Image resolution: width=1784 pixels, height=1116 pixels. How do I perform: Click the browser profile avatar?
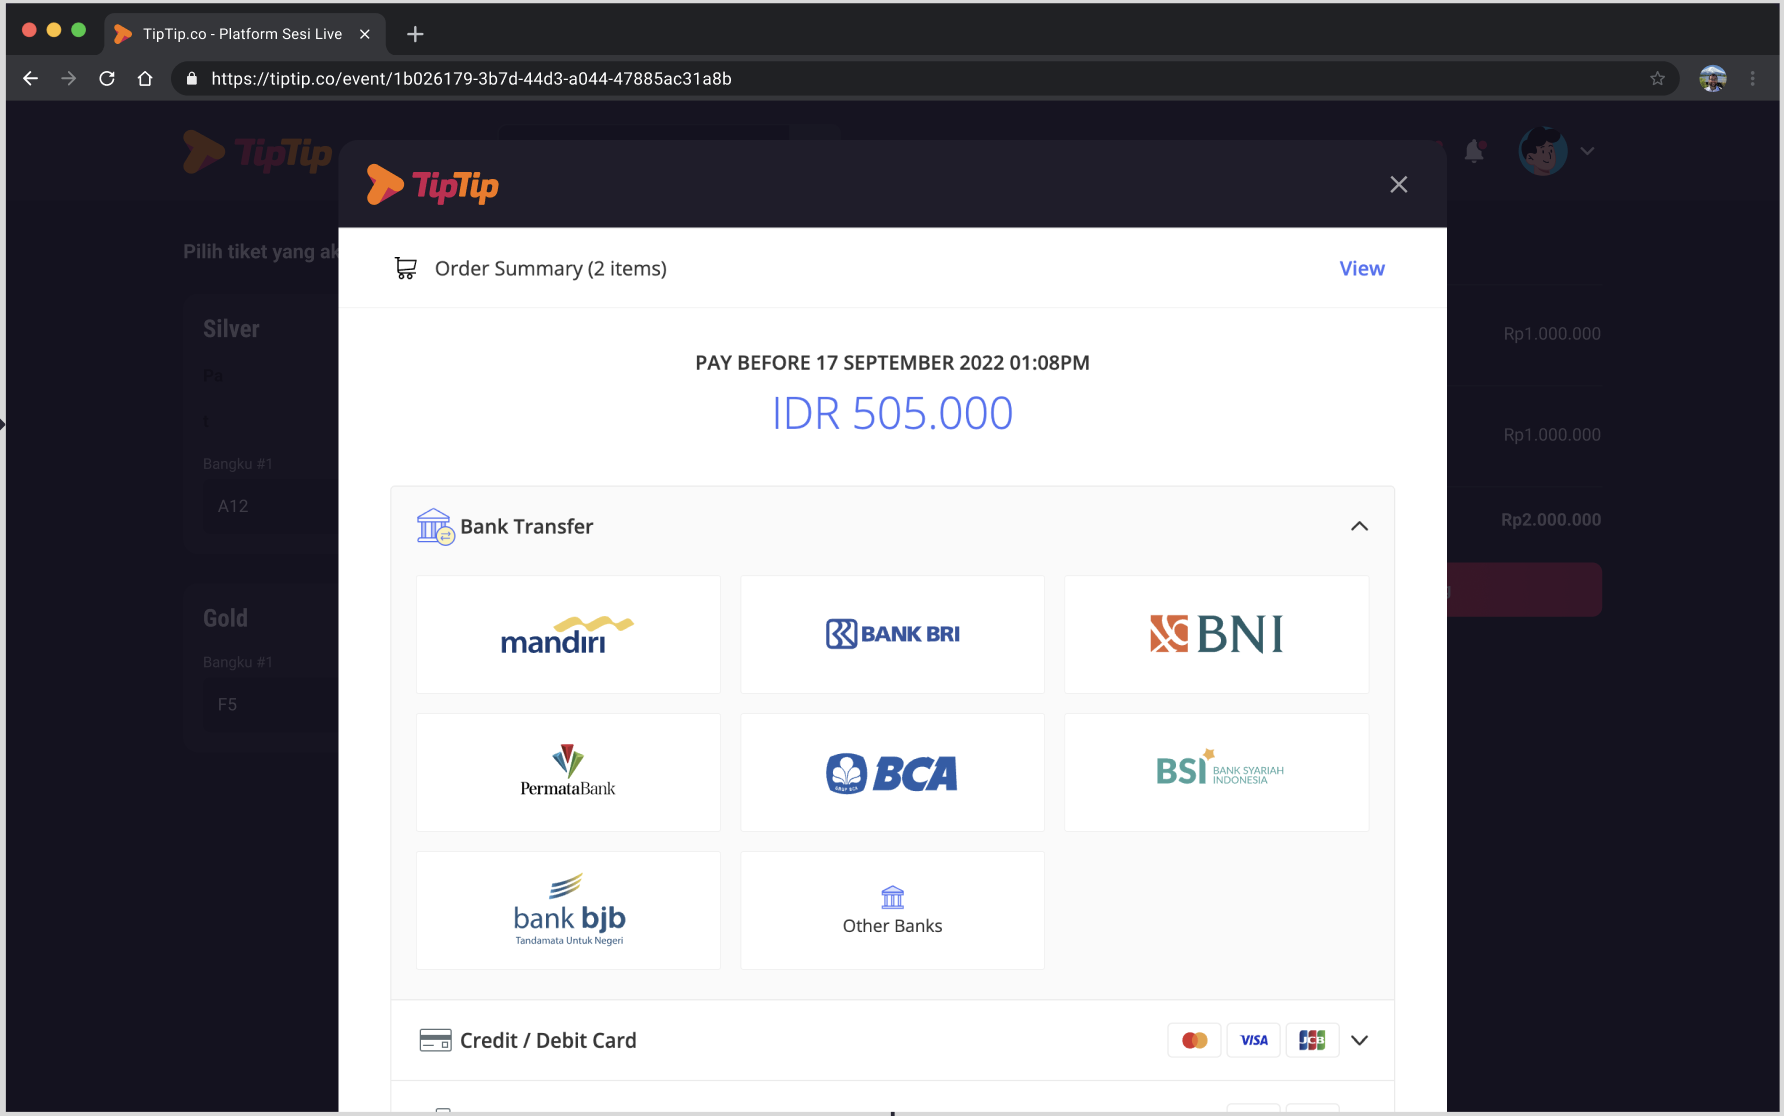[1713, 78]
